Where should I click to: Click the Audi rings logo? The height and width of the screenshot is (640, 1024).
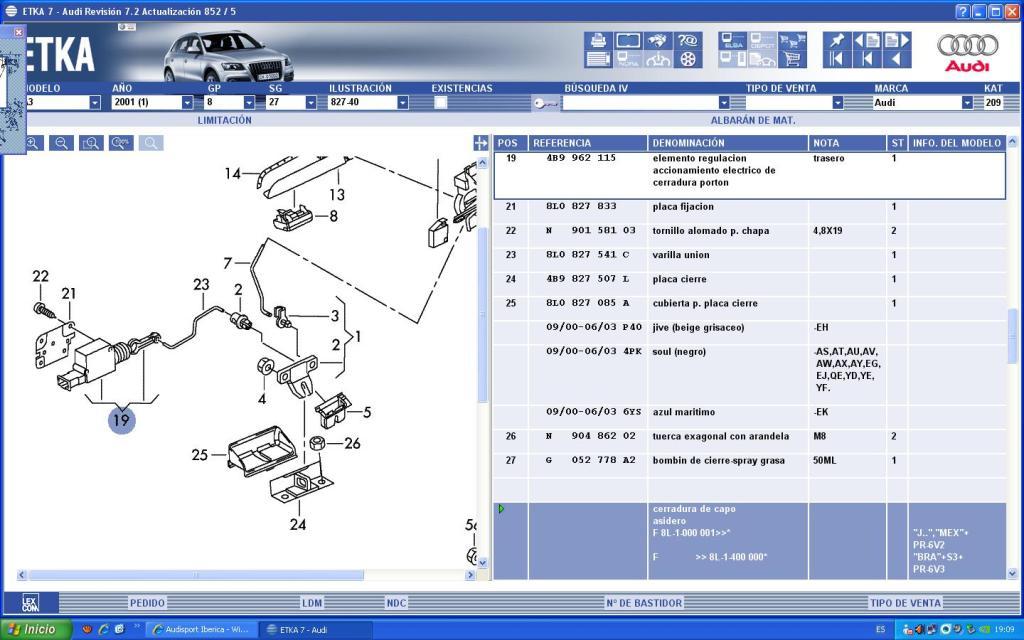click(967, 52)
